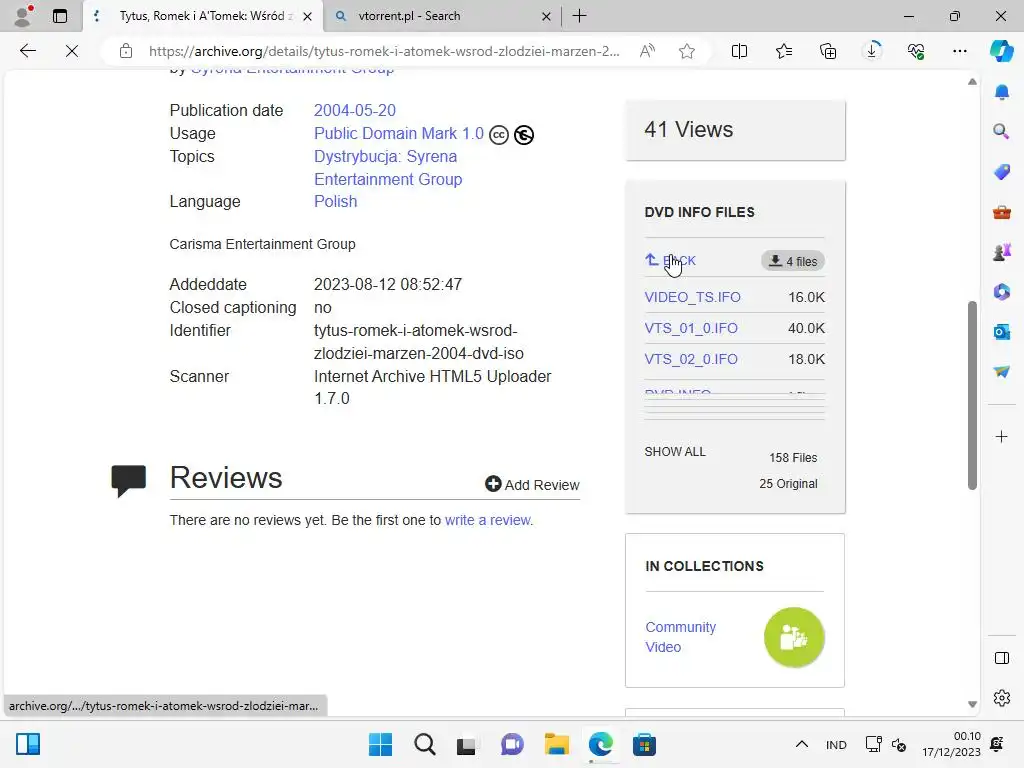Image resolution: width=1024 pixels, height=768 pixels.
Task: Open site information lock icon
Action: click(126, 51)
